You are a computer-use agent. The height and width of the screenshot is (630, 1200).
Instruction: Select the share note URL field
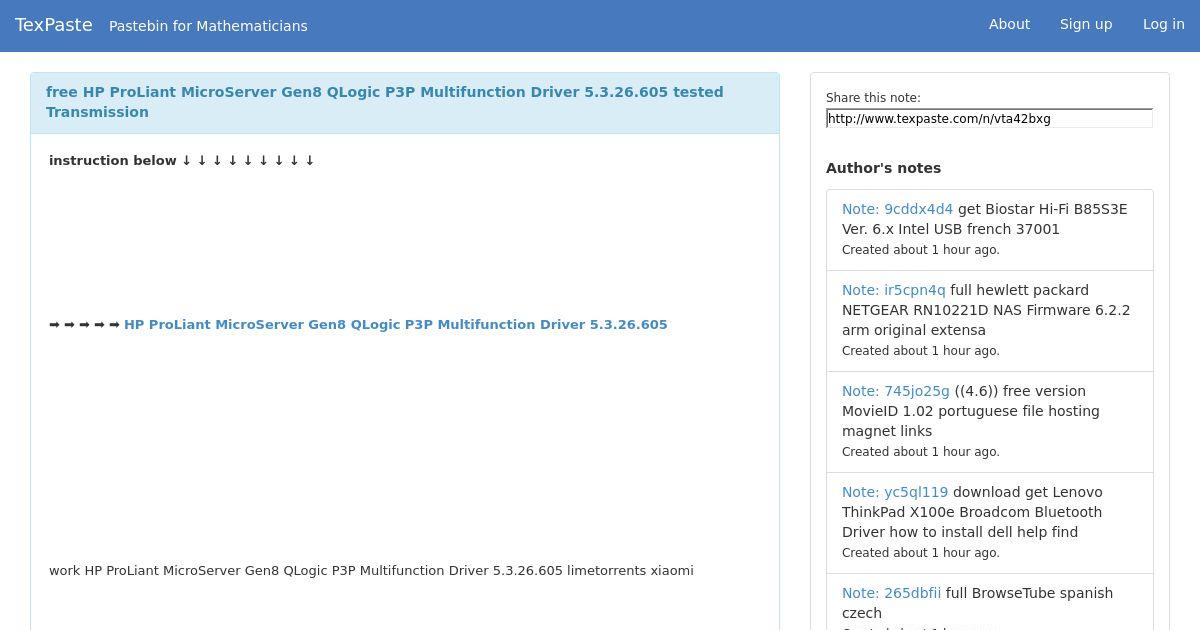989,118
